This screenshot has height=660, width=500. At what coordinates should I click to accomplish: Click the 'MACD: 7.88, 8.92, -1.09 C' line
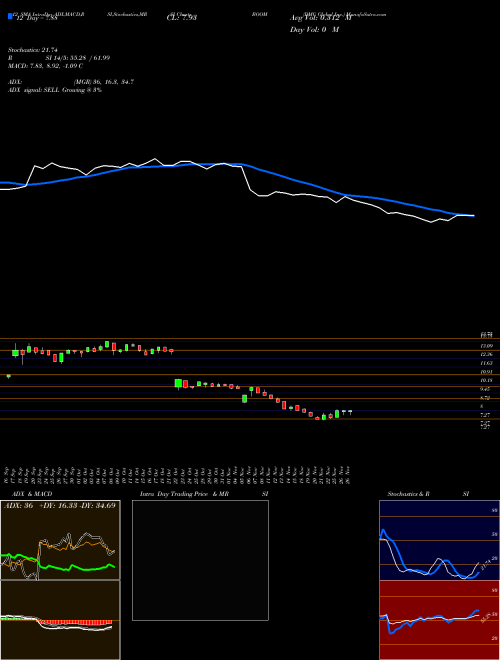click(x=45, y=66)
